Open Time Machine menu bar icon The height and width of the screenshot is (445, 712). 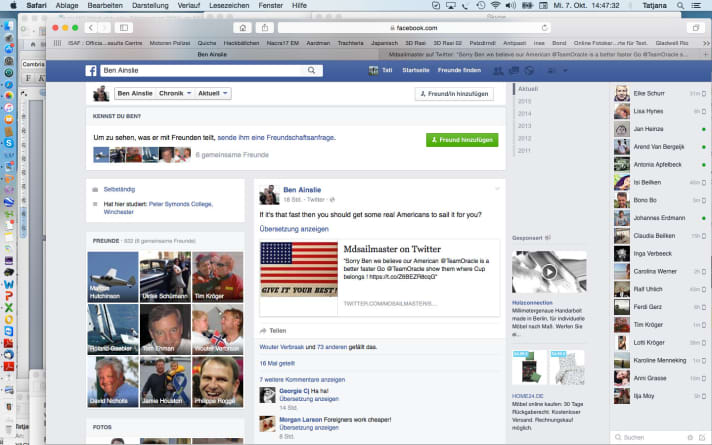(480, 5)
